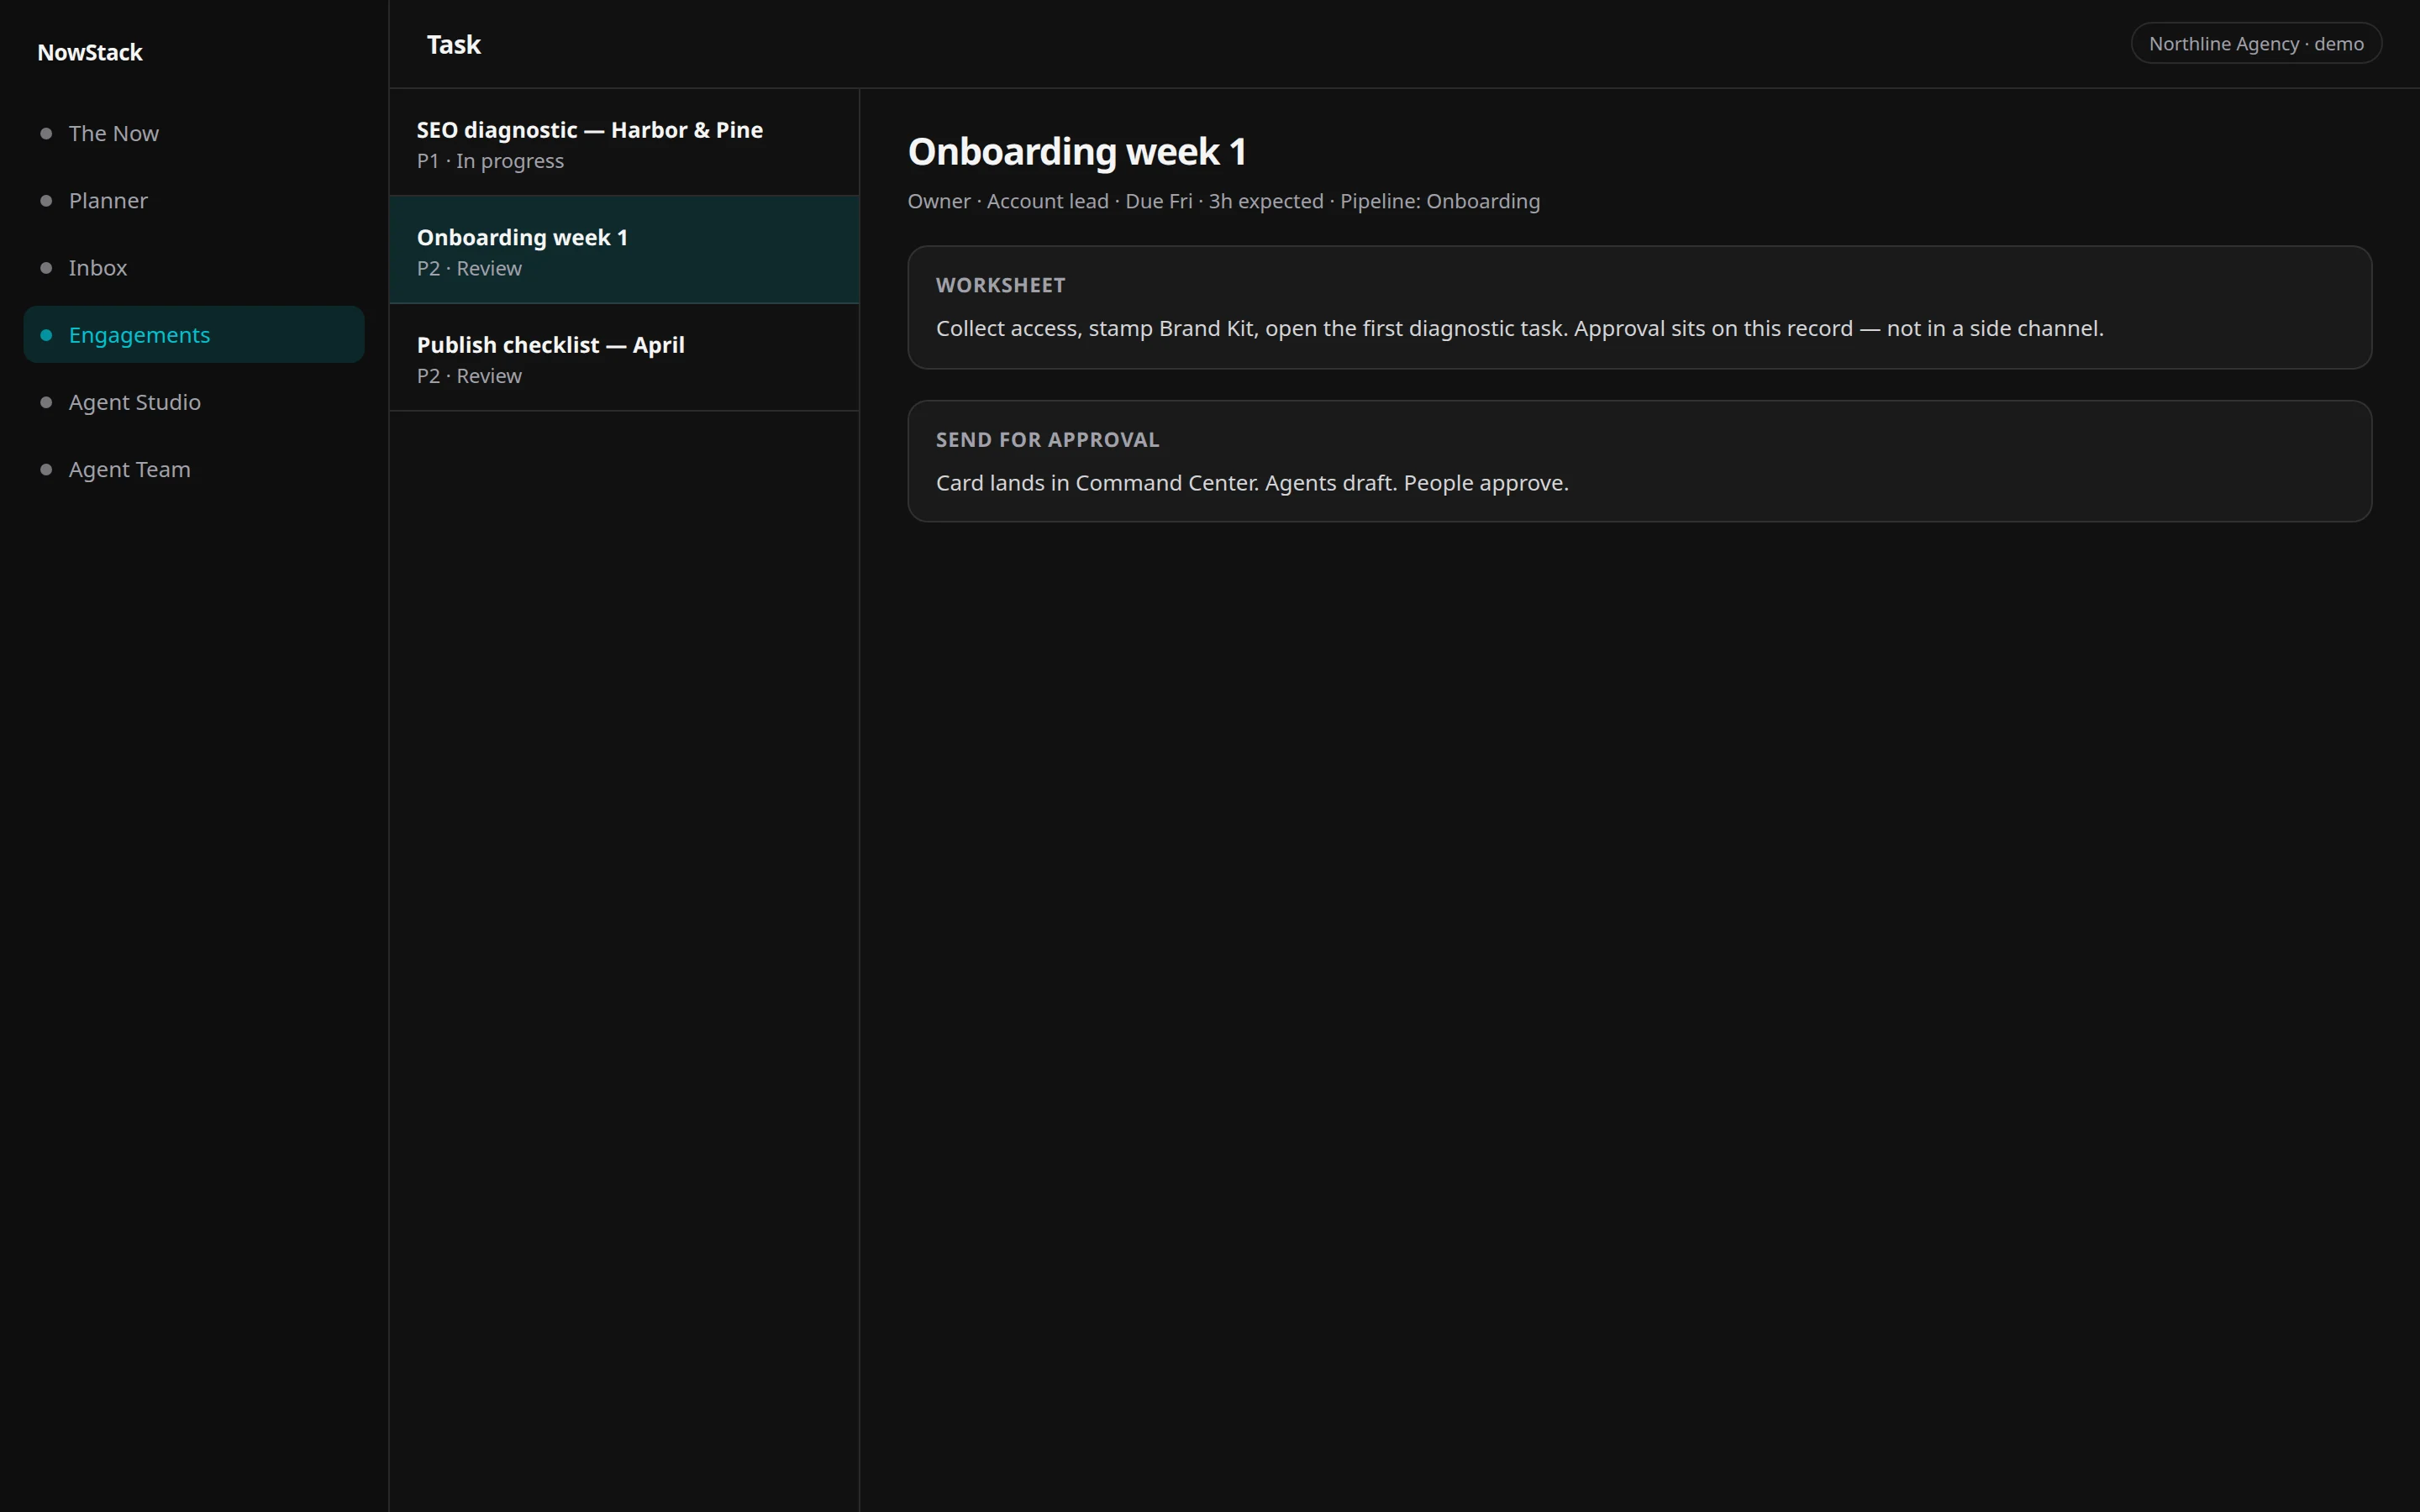Click the owner and pipeline metadata line

(x=1224, y=201)
